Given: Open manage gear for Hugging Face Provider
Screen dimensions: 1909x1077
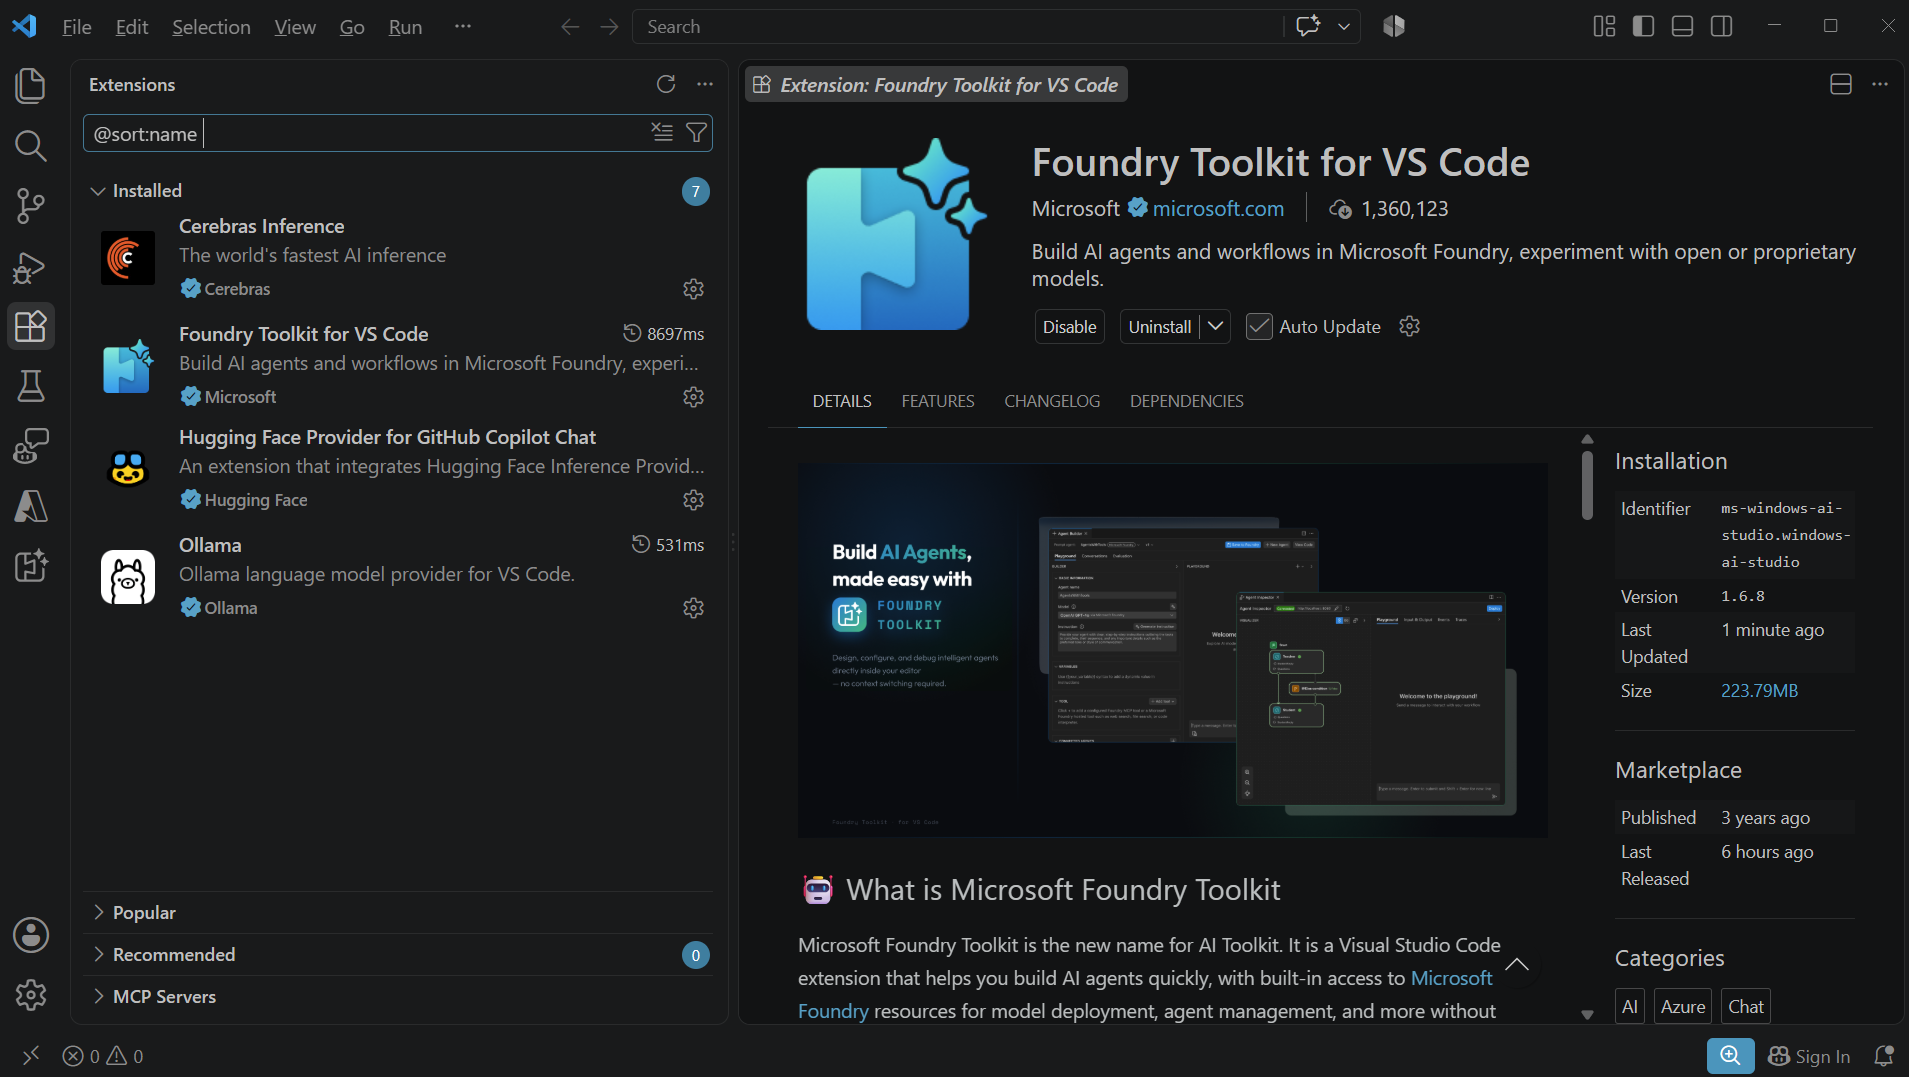Looking at the screenshot, I should click(693, 500).
